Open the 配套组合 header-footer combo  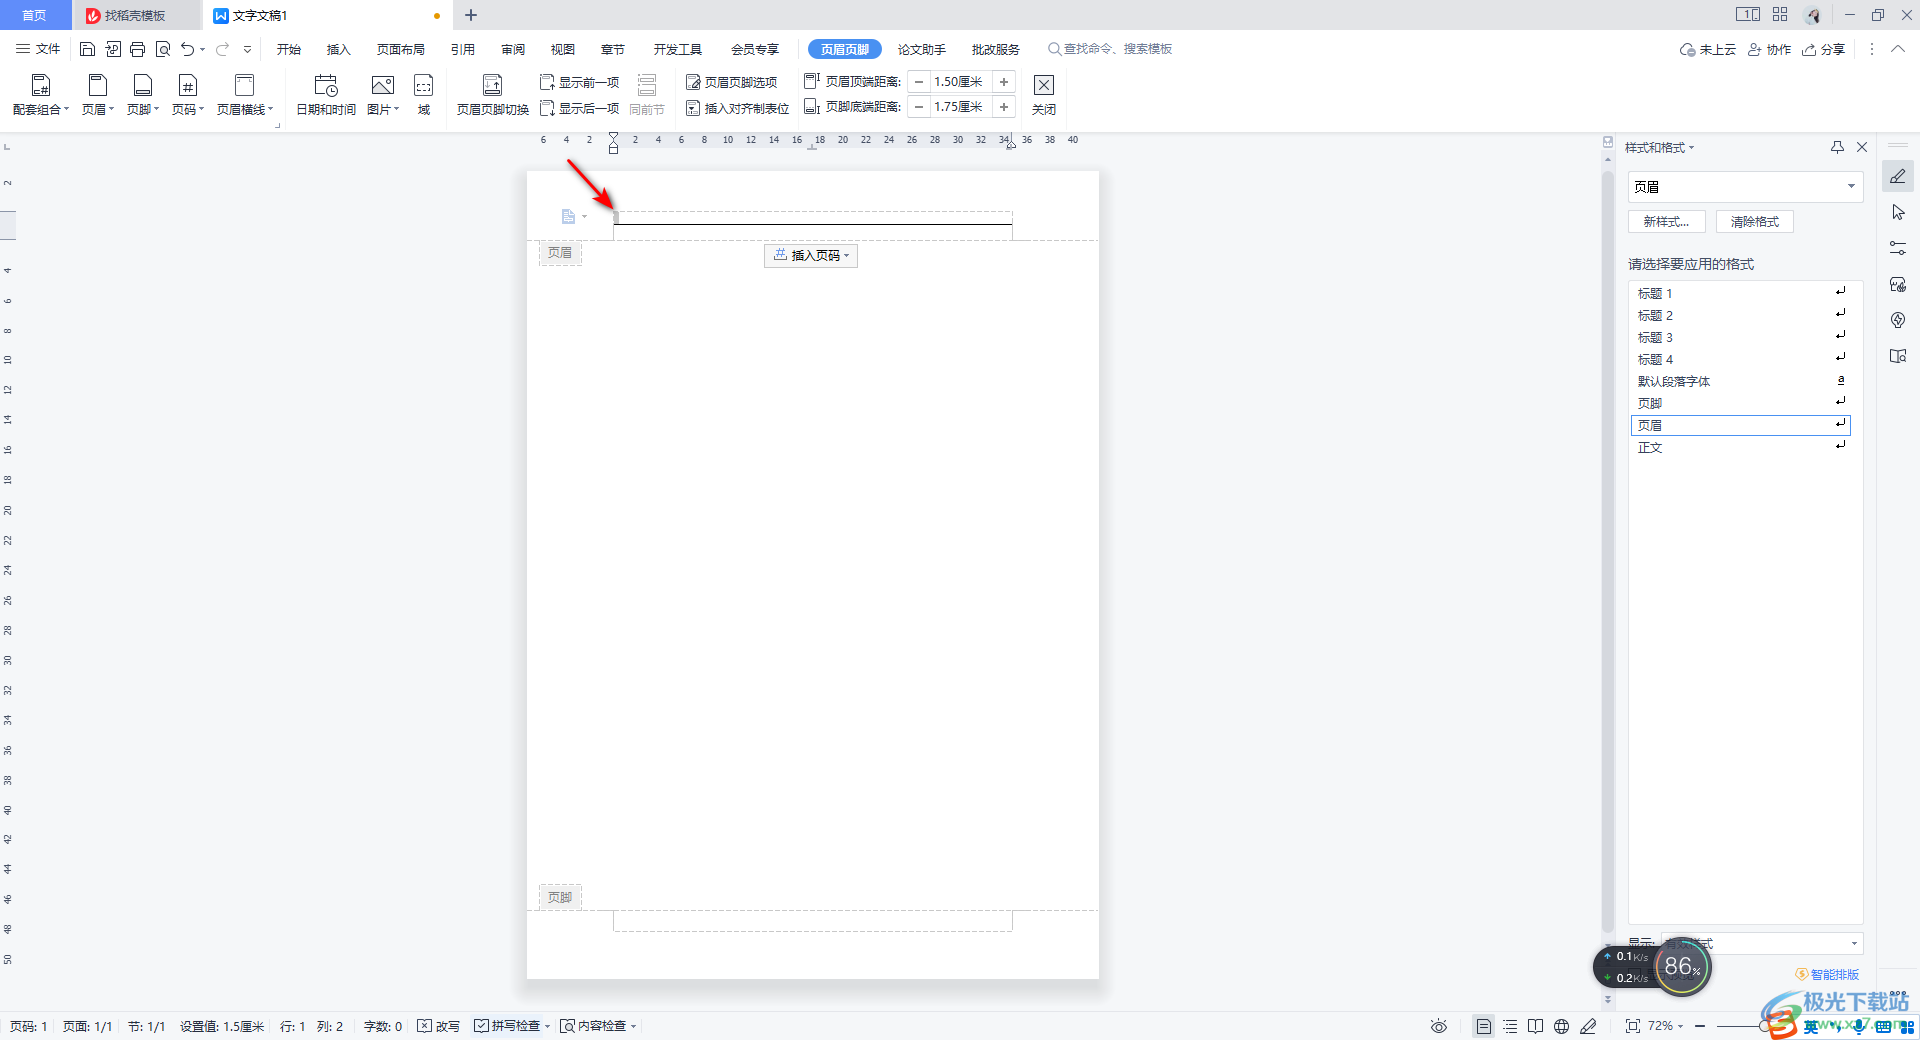tap(41, 95)
